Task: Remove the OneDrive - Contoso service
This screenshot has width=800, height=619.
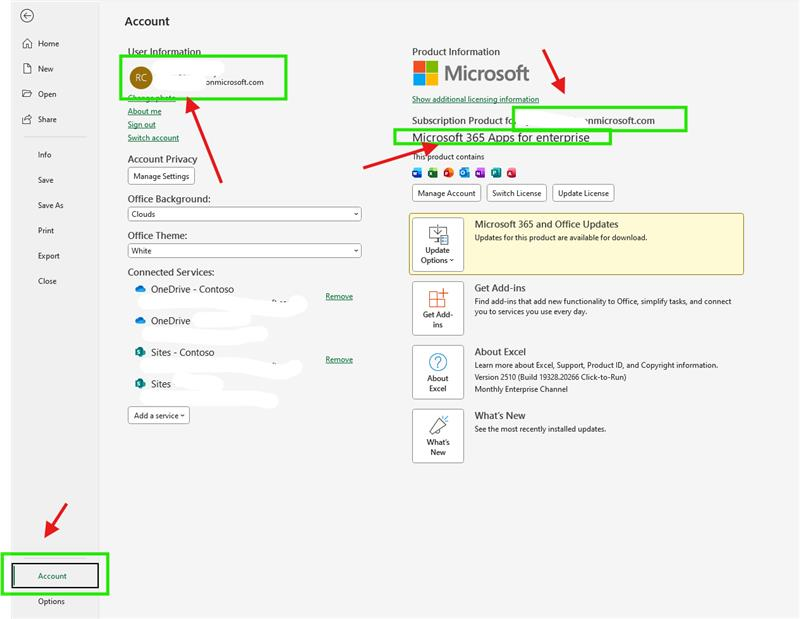Action: click(x=339, y=296)
